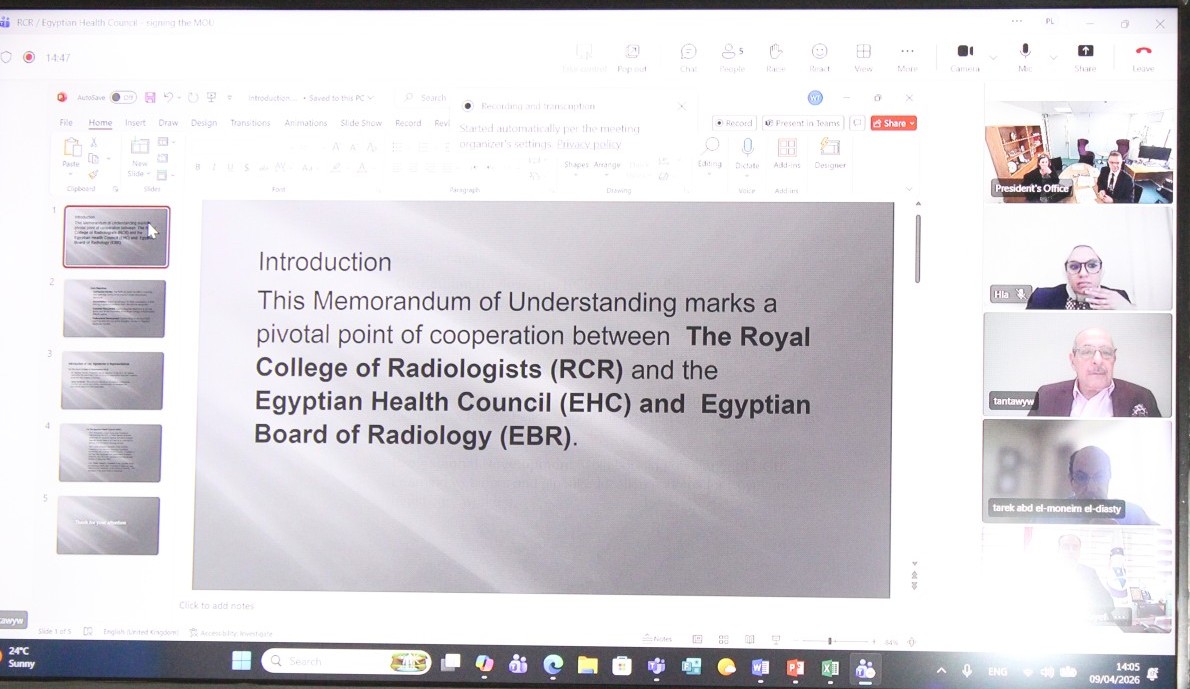Open the slide Layout dropdown
This screenshot has height=689, width=1190.
[x=165, y=142]
